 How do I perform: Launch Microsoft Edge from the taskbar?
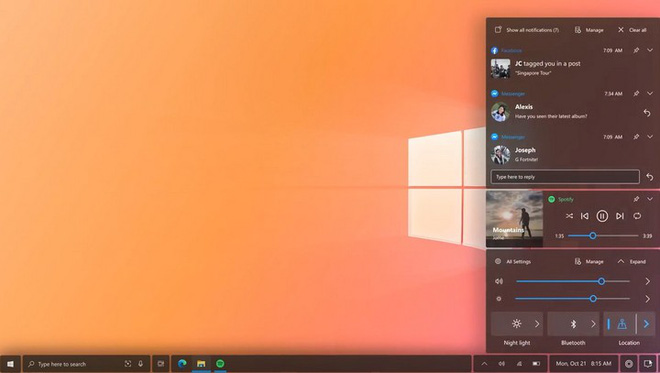click(x=182, y=364)
